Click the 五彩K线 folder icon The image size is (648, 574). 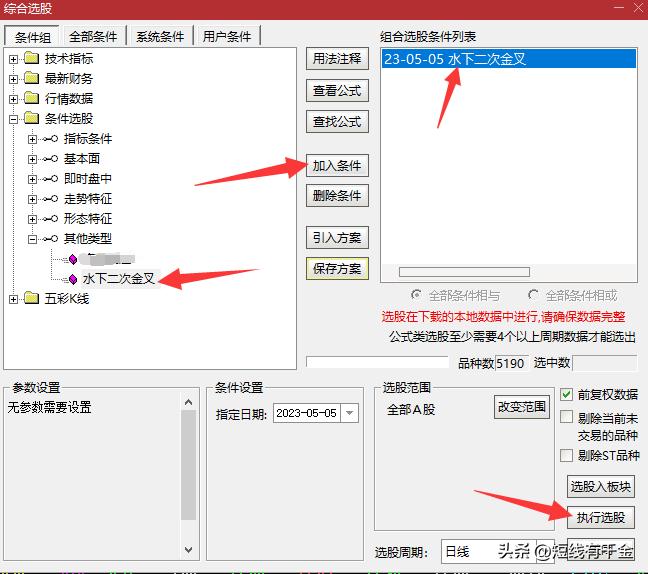[x=31, y=298]
